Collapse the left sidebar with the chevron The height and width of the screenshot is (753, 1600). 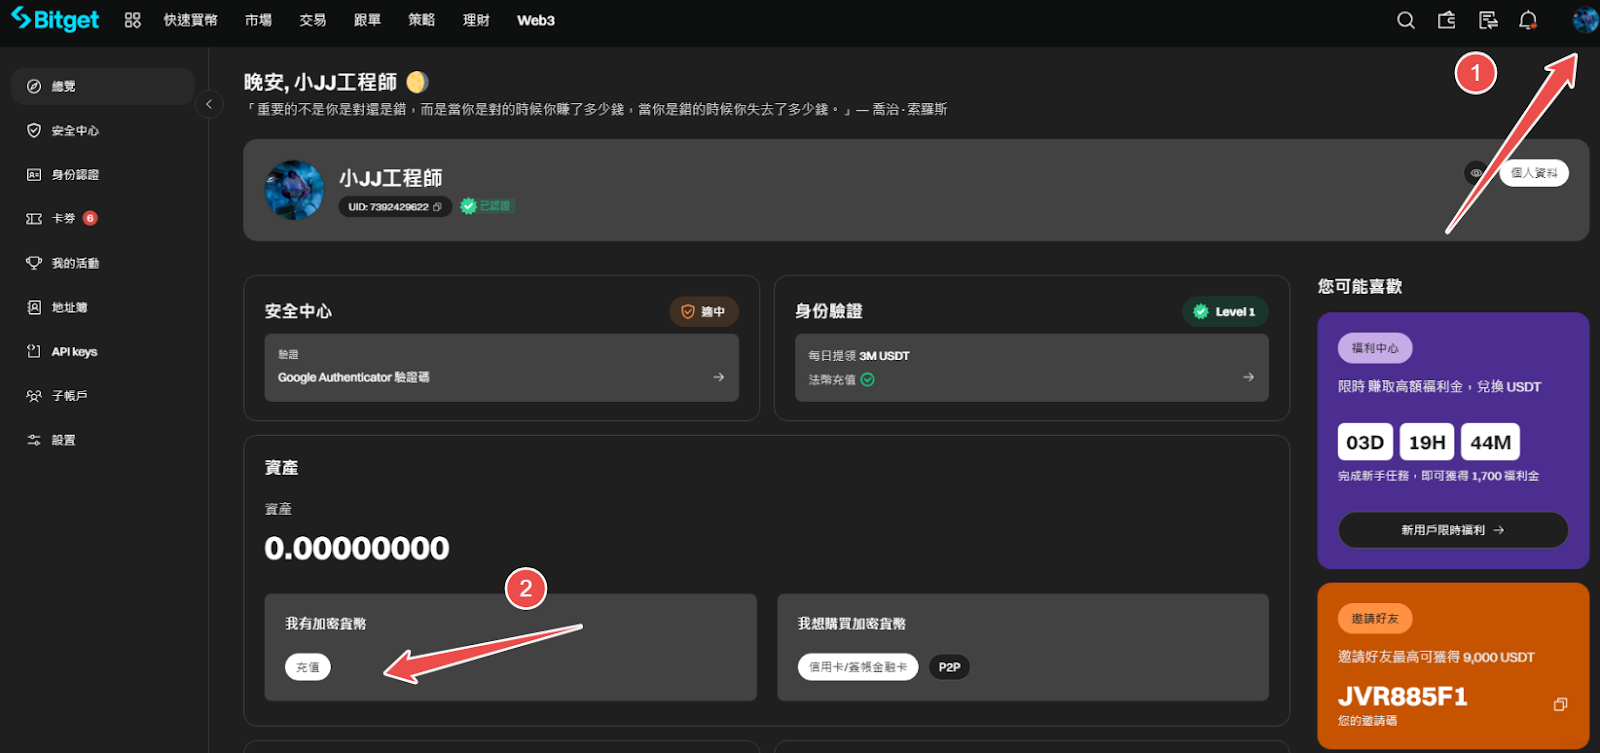pyautogui.click(x=208, y=104)
